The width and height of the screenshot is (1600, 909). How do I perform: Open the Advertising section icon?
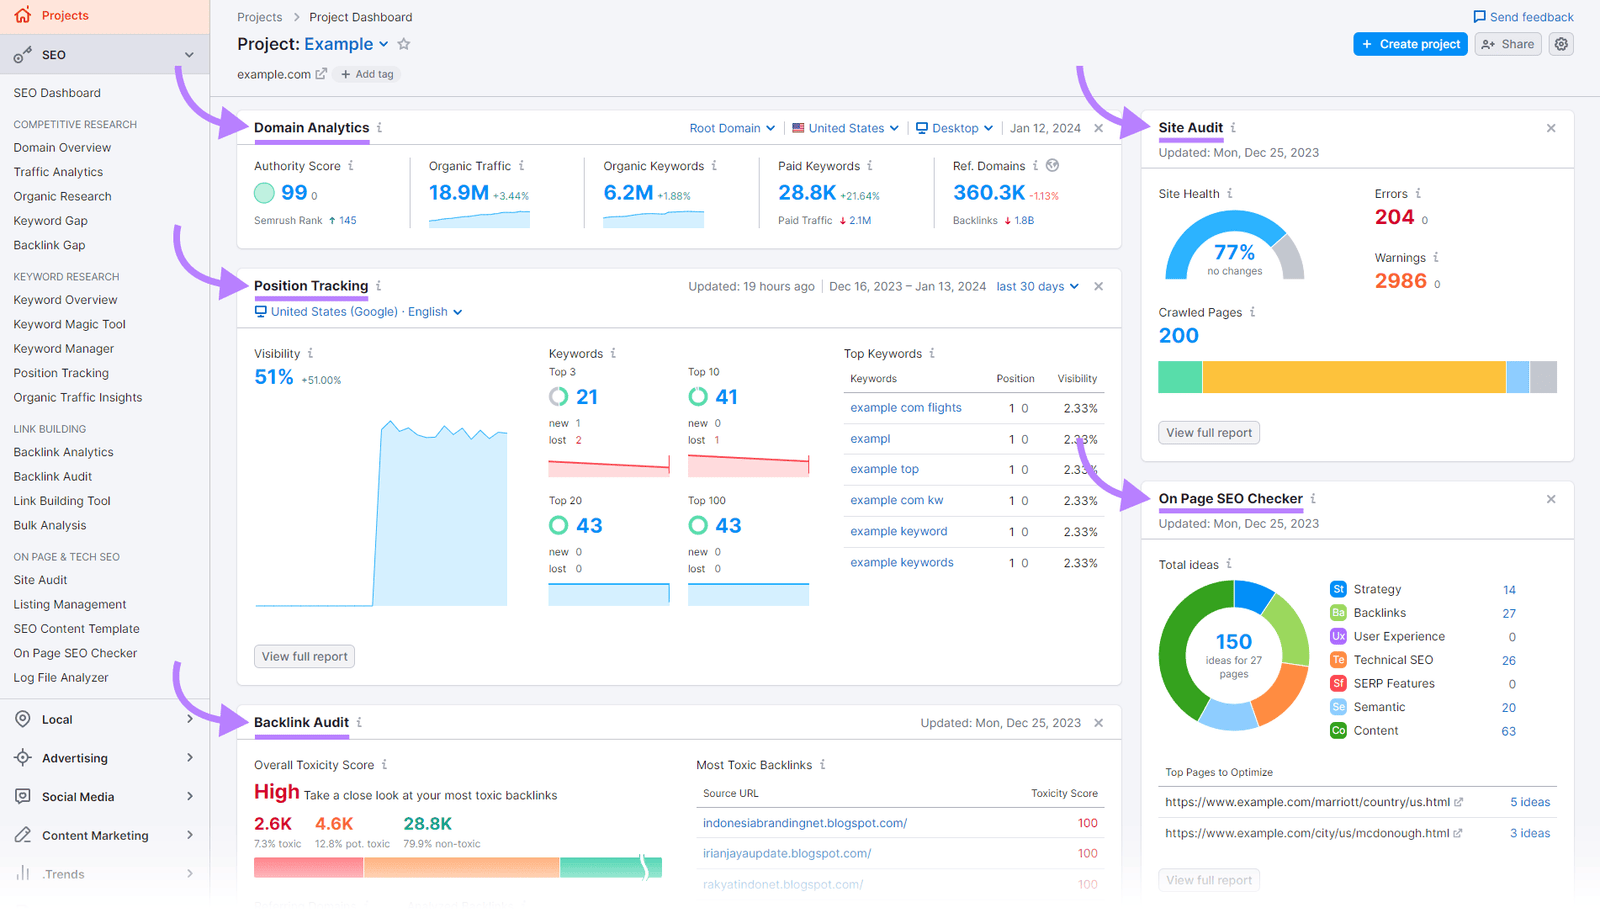coord(23,757)
